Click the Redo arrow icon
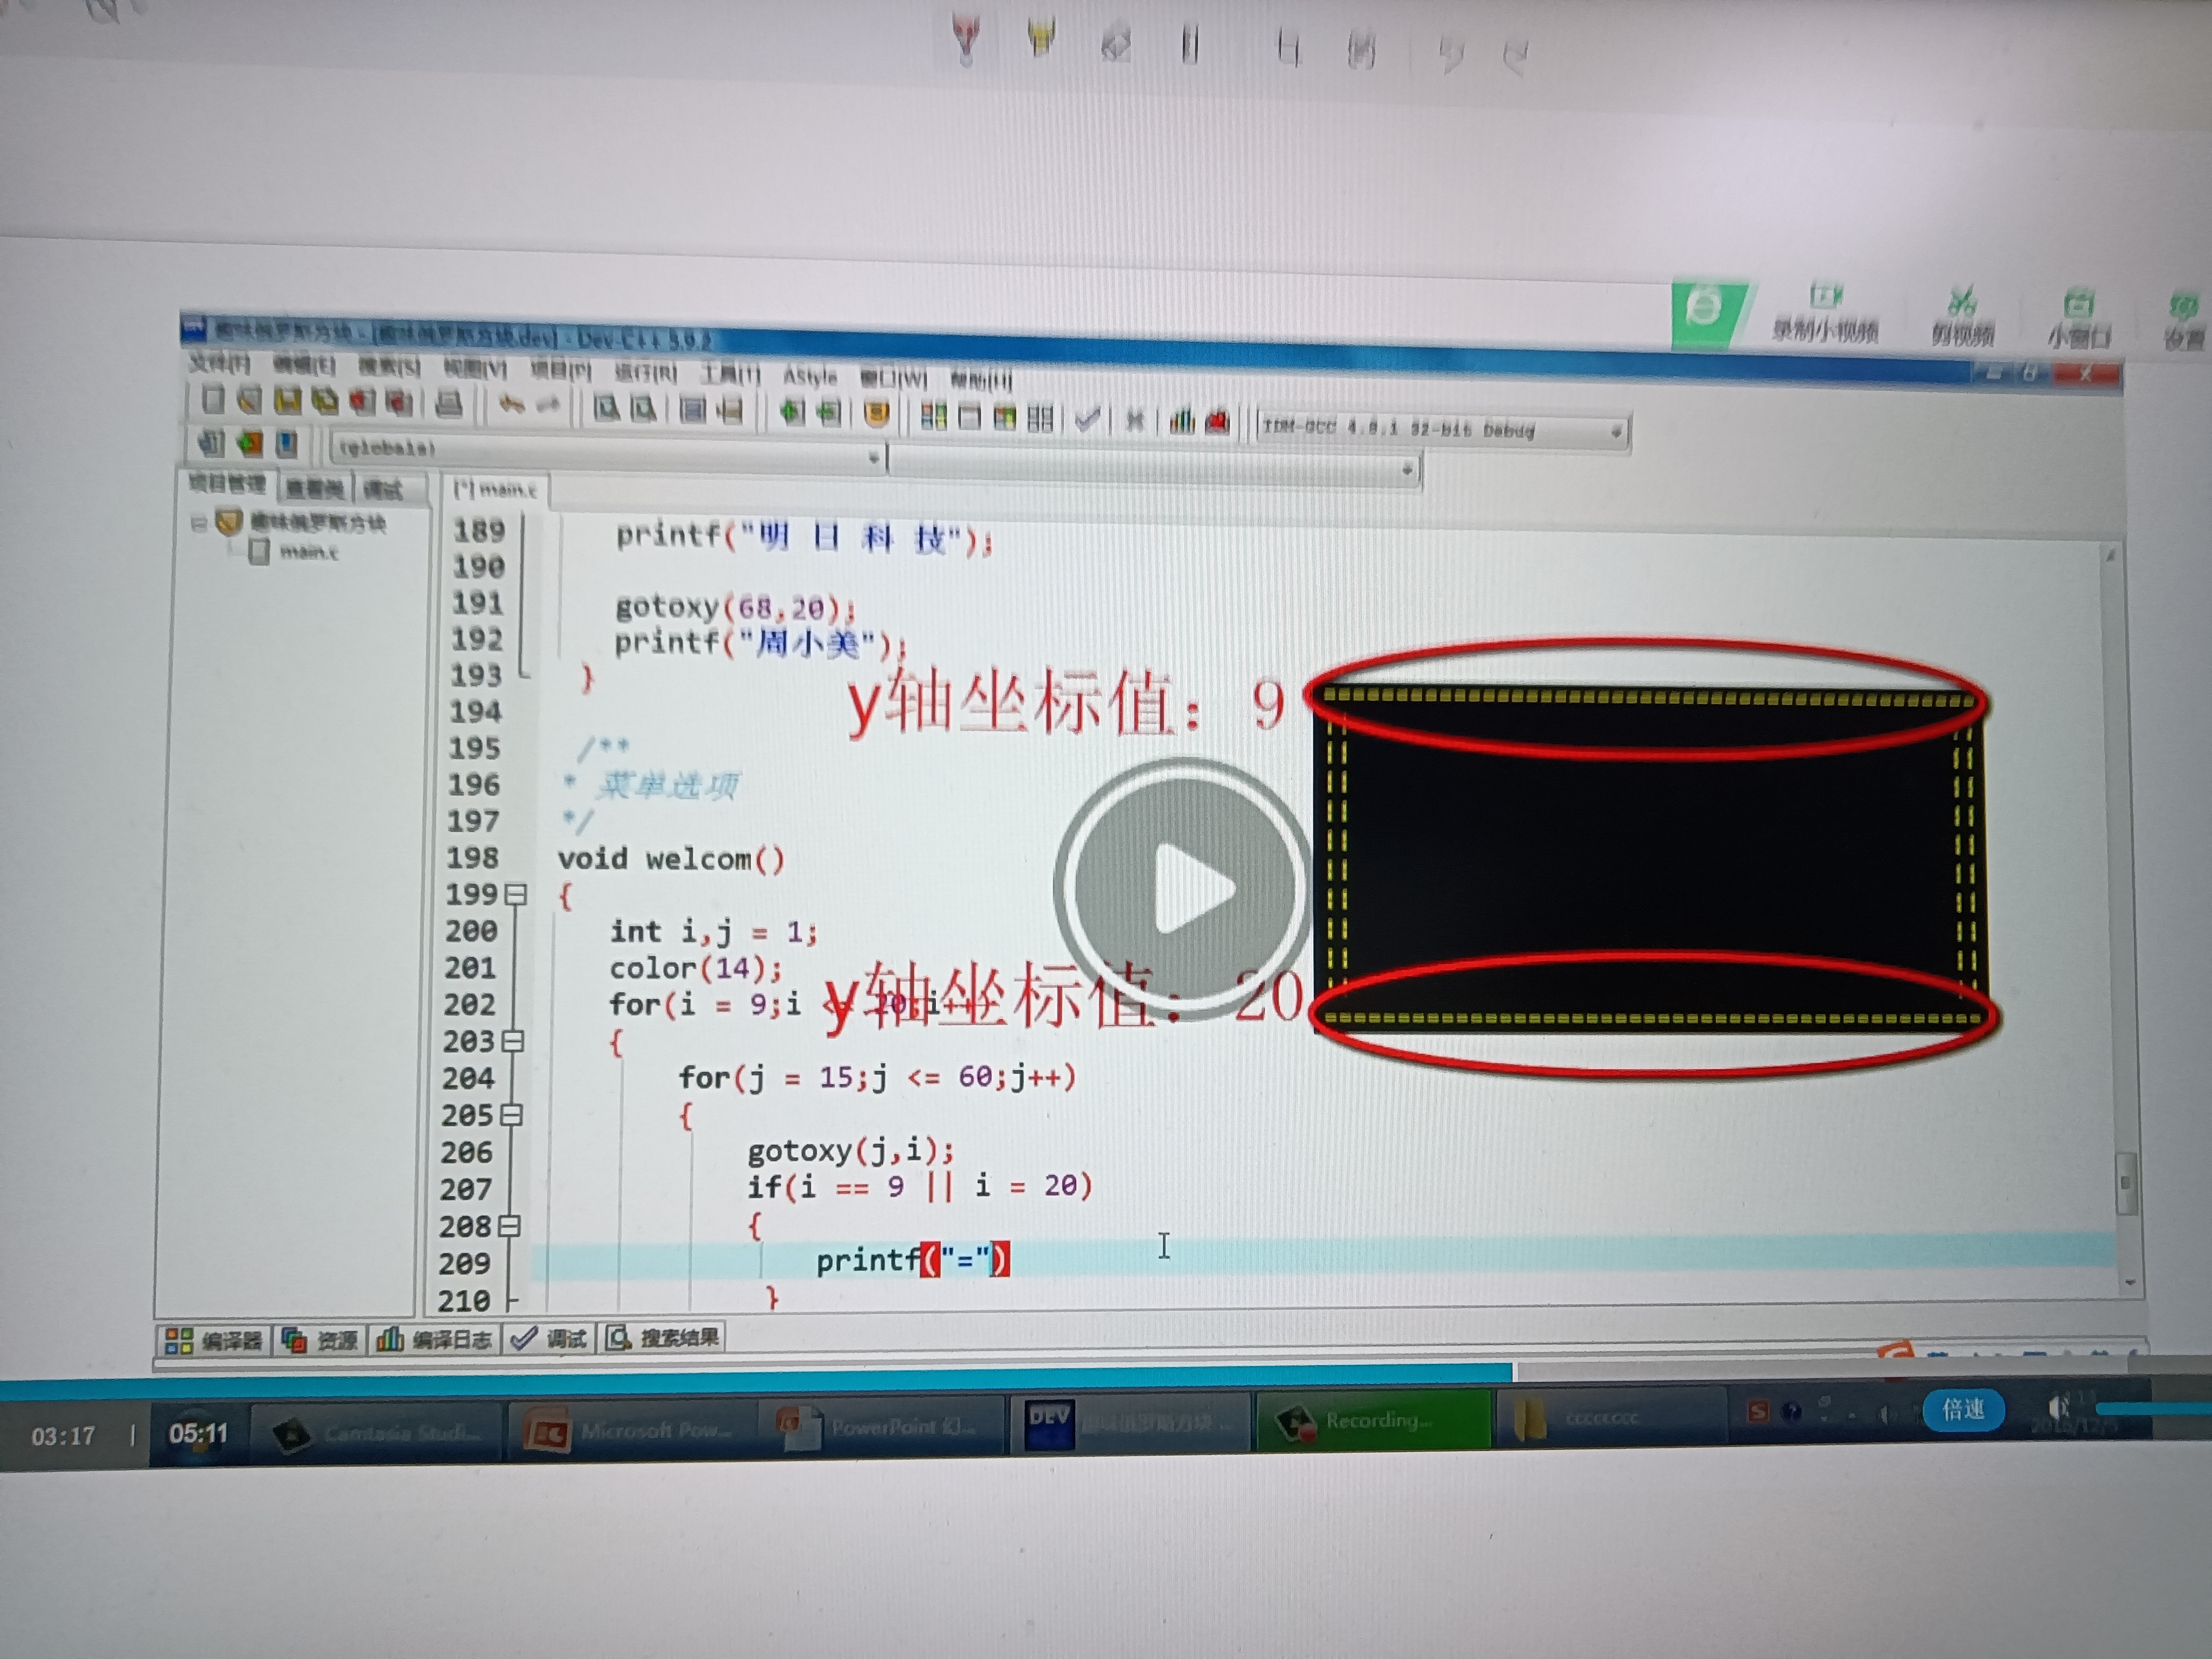Screen dimensions: 2212x1659 coord(548,405)
